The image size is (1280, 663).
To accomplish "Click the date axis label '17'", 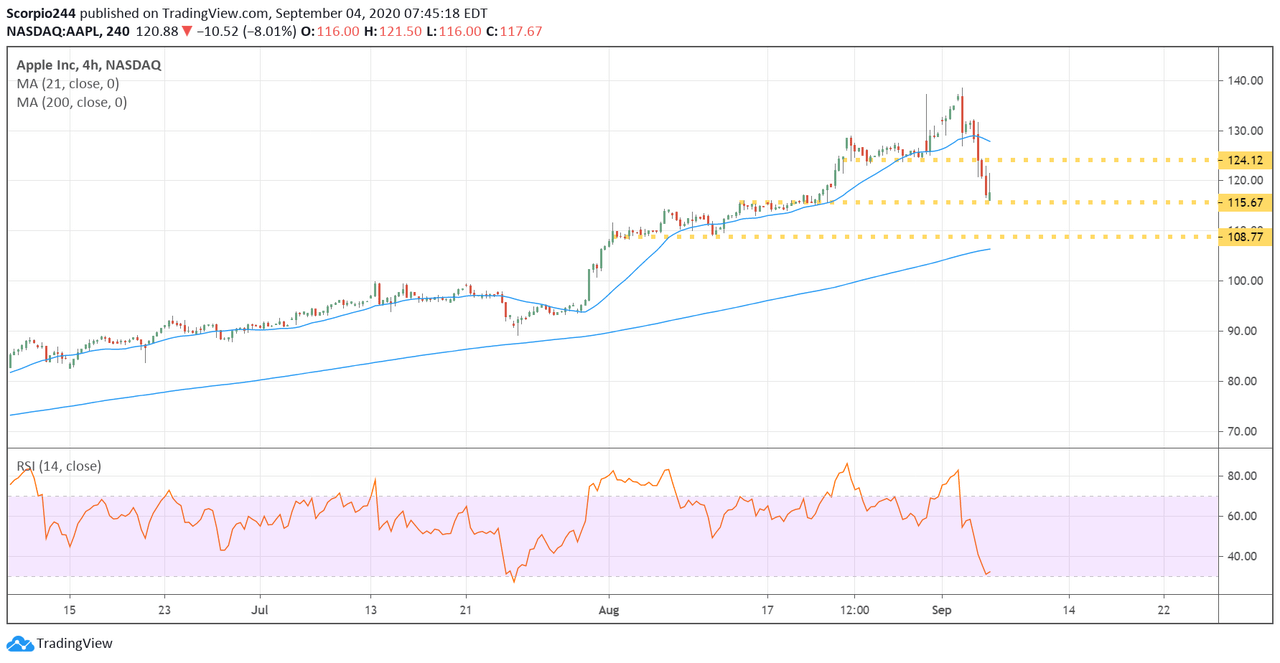I will 766,608.
